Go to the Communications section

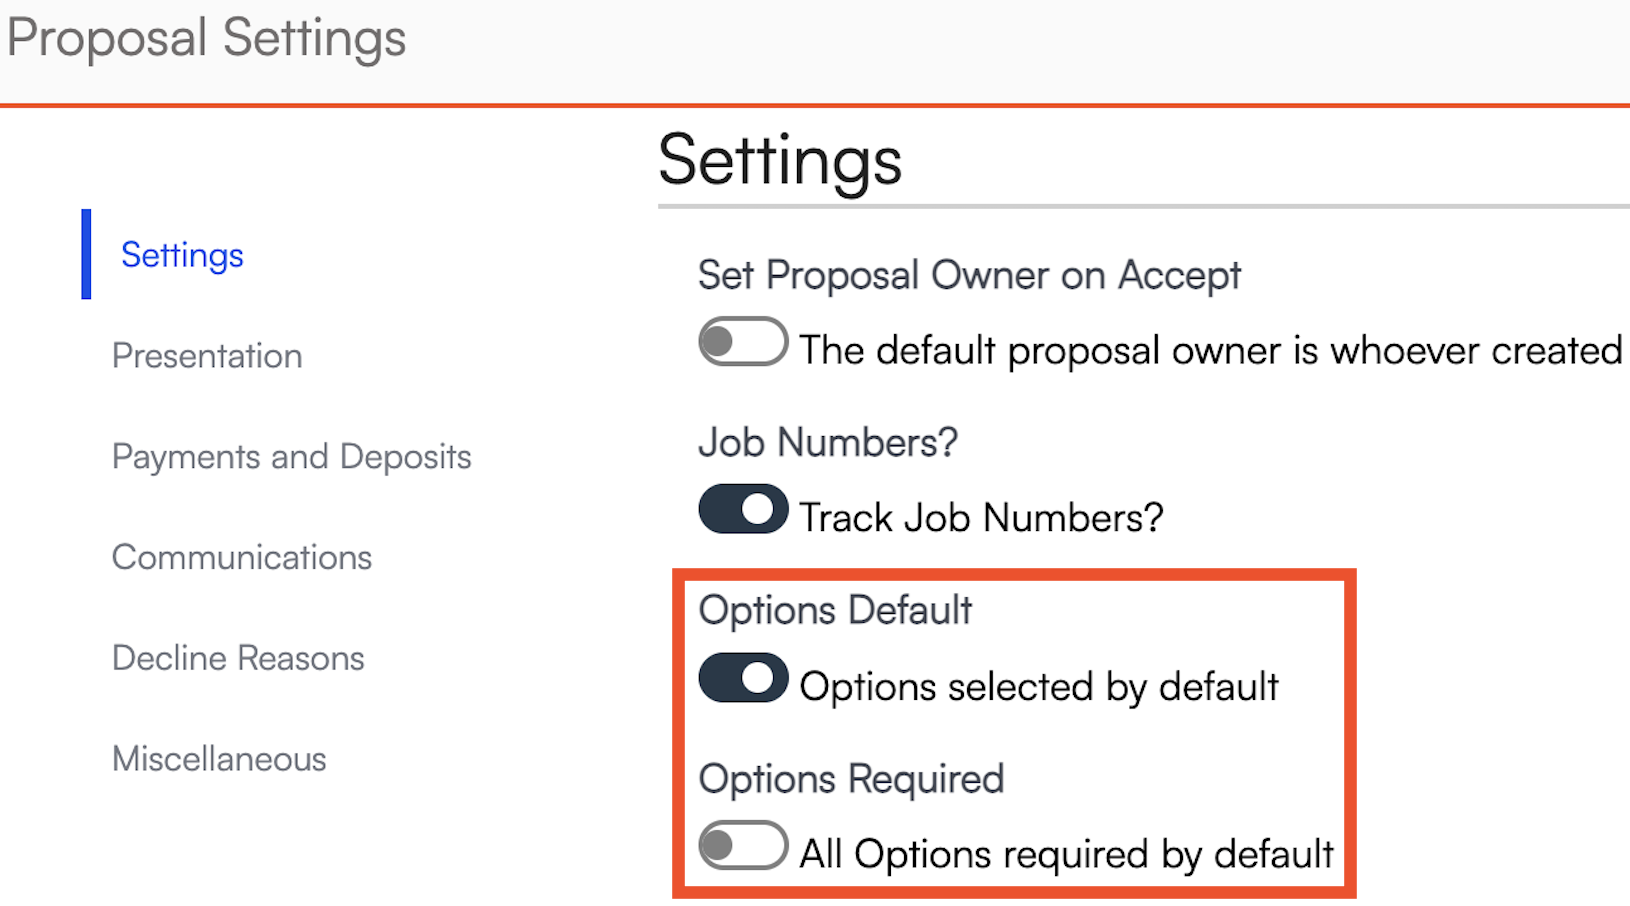[241, 557]
